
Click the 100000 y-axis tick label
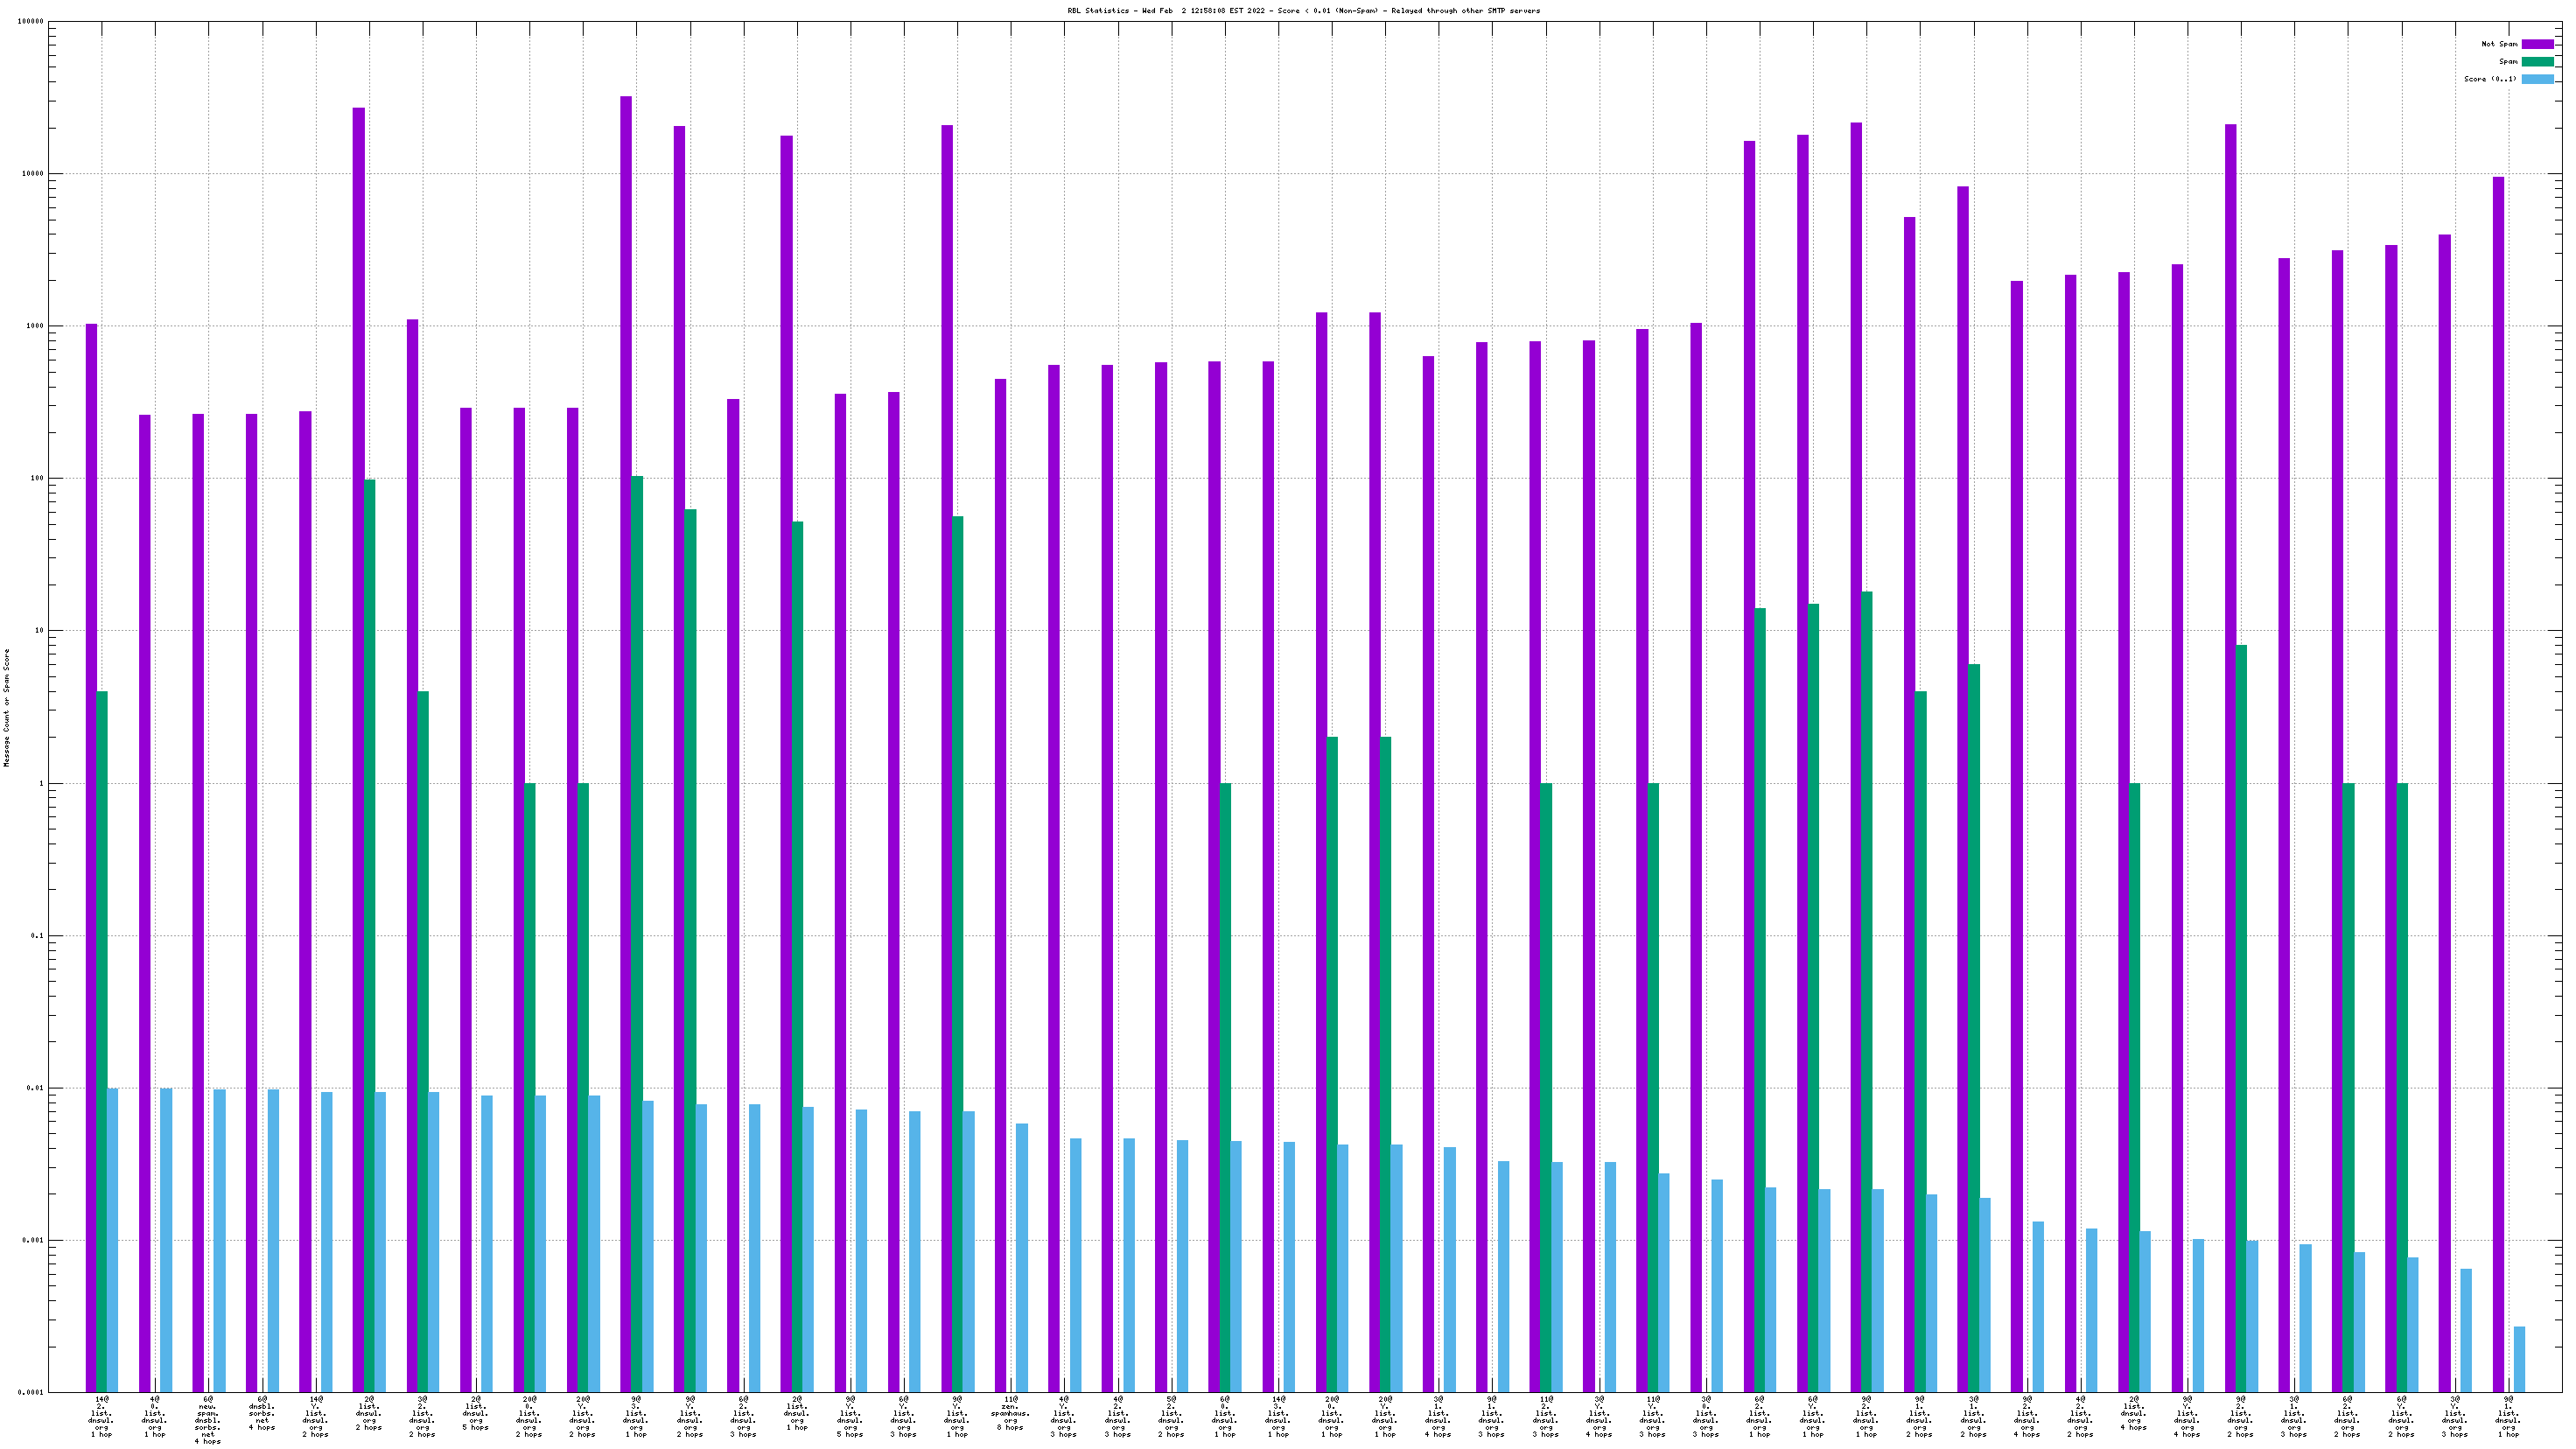click(30, 22)
